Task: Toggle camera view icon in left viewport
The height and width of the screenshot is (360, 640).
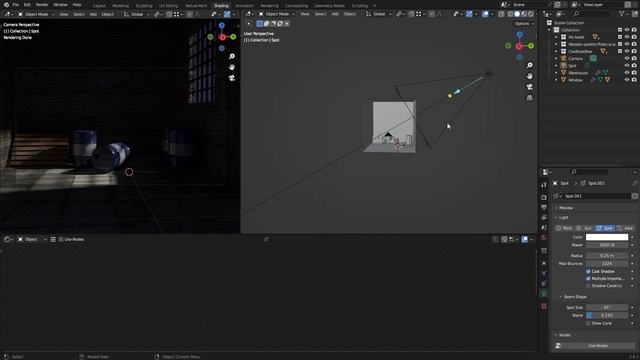Action: pyautogui.click(x=232, y=78)
